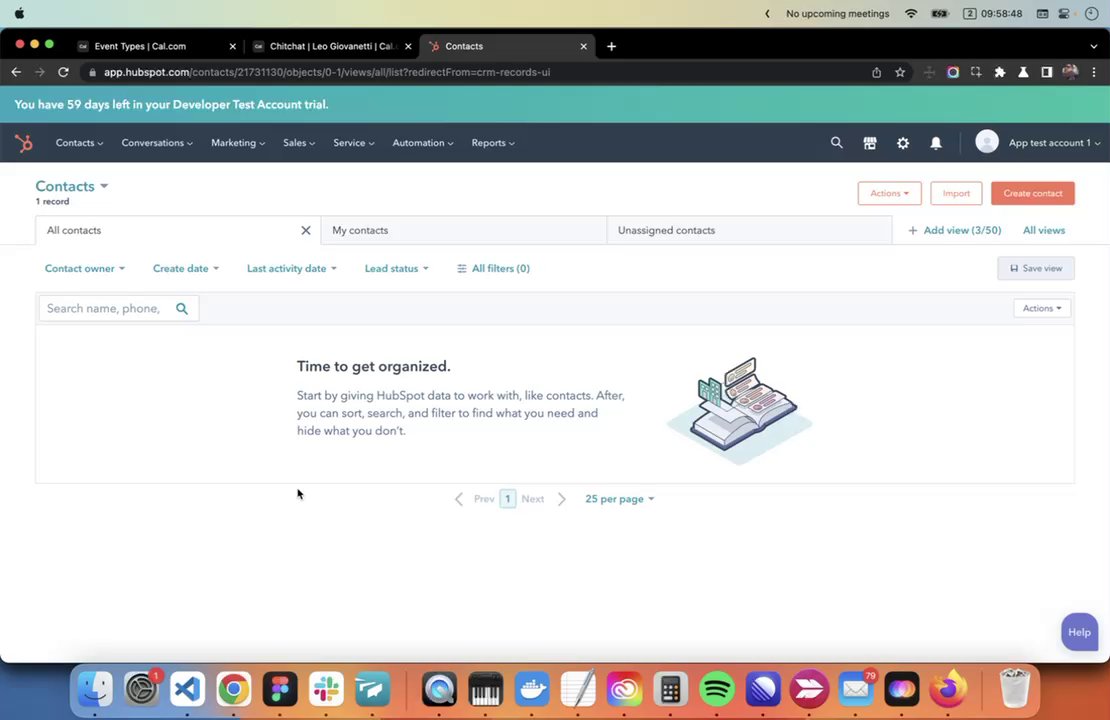Open Slack from the dock
The width and height of the screenshot is (1110, 720).
coord(326,688)
